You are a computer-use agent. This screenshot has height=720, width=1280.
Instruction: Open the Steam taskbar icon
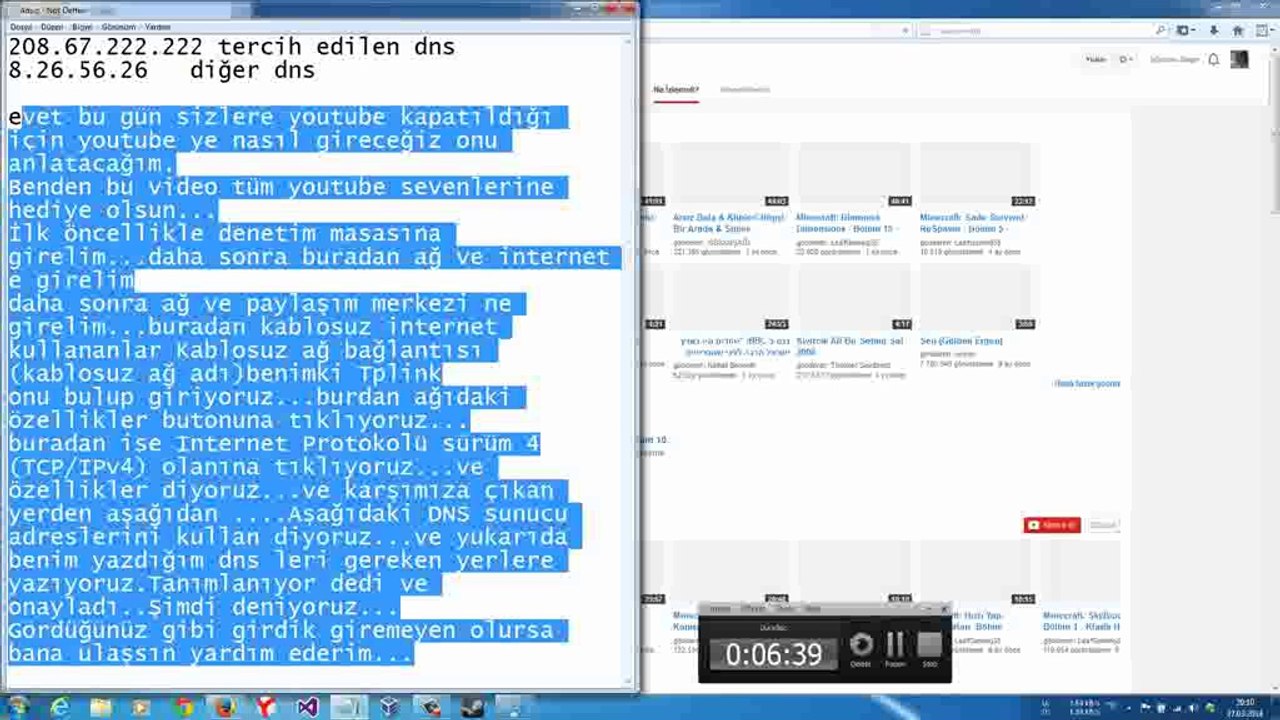472,707
